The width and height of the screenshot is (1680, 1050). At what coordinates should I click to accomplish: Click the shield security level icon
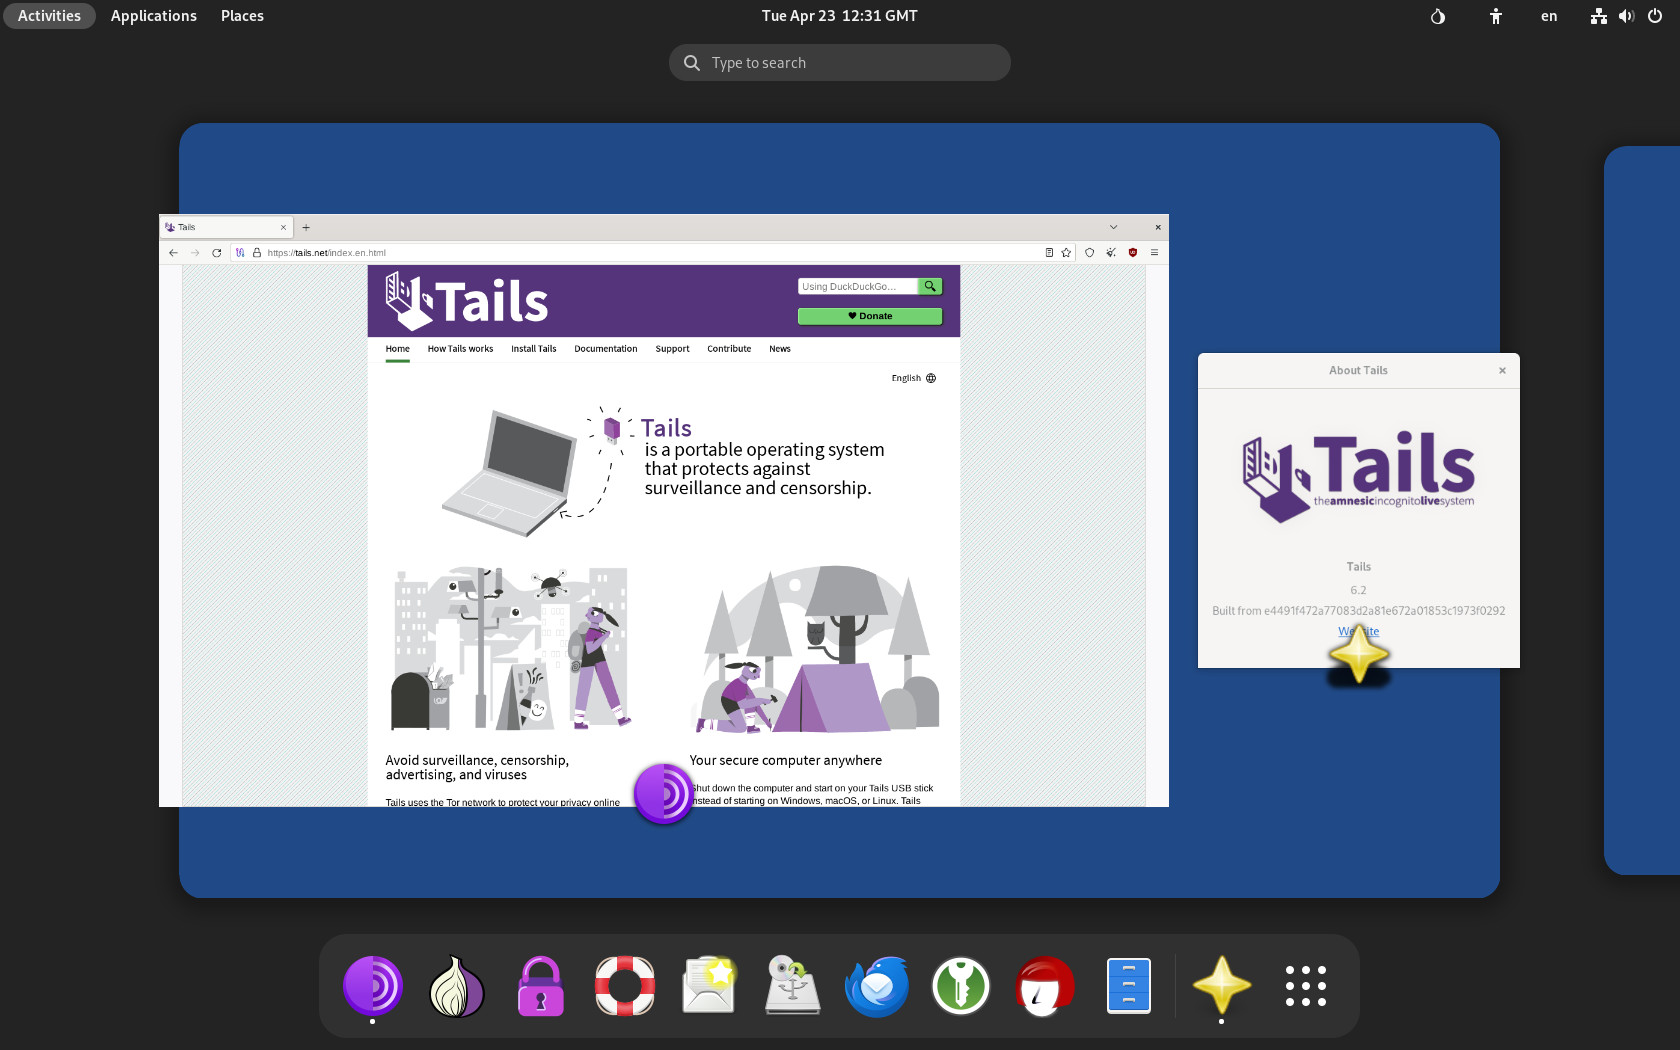point(1090,253)
